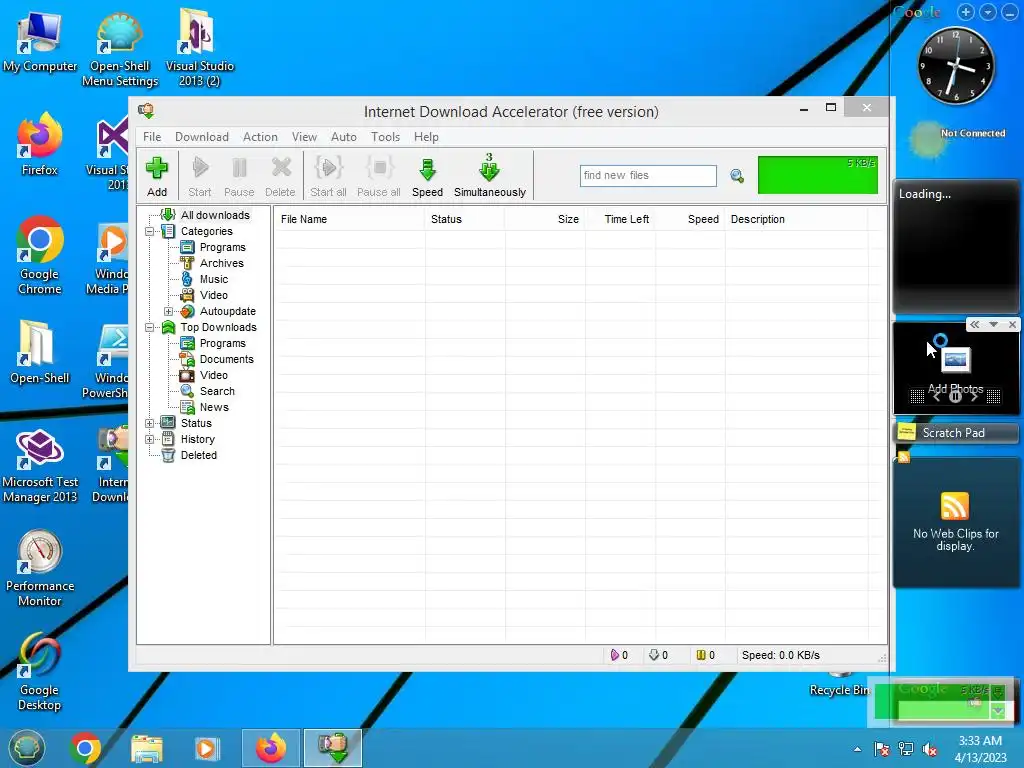
Task: Select Video under Categories
Action: click(214, 295)
